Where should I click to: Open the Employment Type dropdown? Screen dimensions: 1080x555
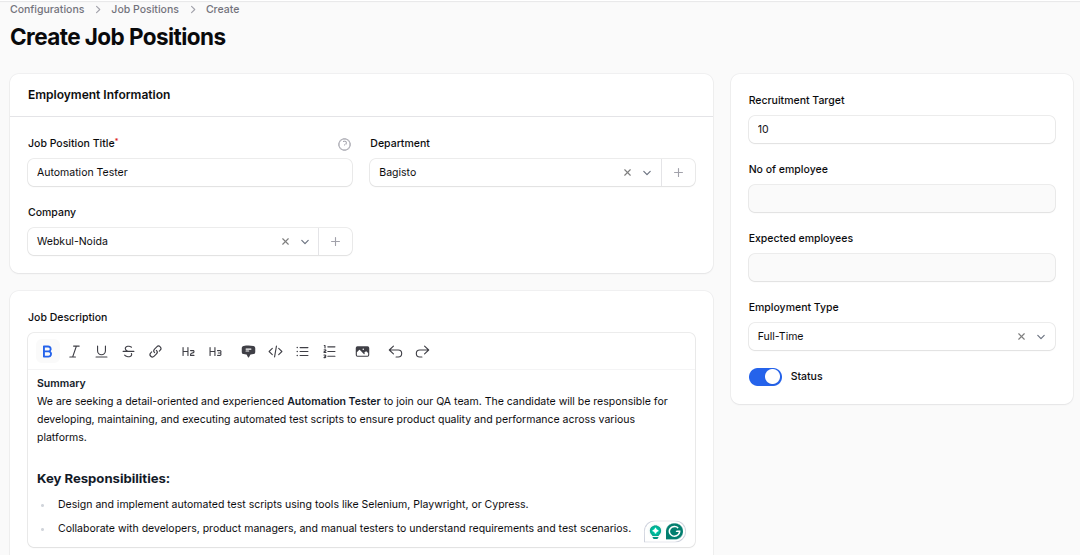1041,337
